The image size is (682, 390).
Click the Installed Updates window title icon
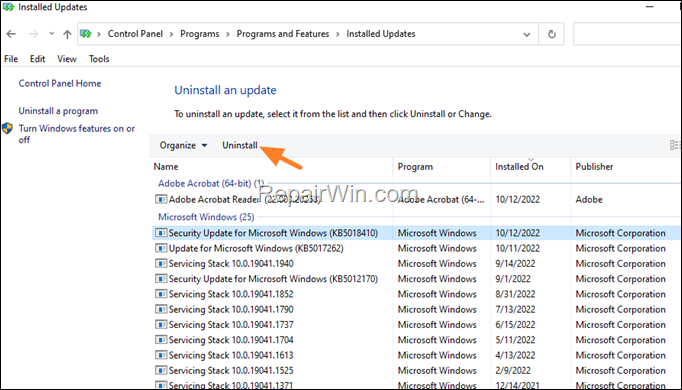8,7
